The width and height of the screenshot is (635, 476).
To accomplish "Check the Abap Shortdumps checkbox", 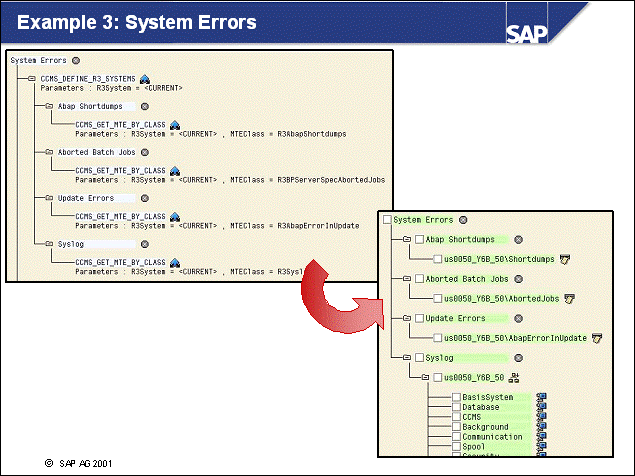I will pyautogui.click(x=418, y=239).
